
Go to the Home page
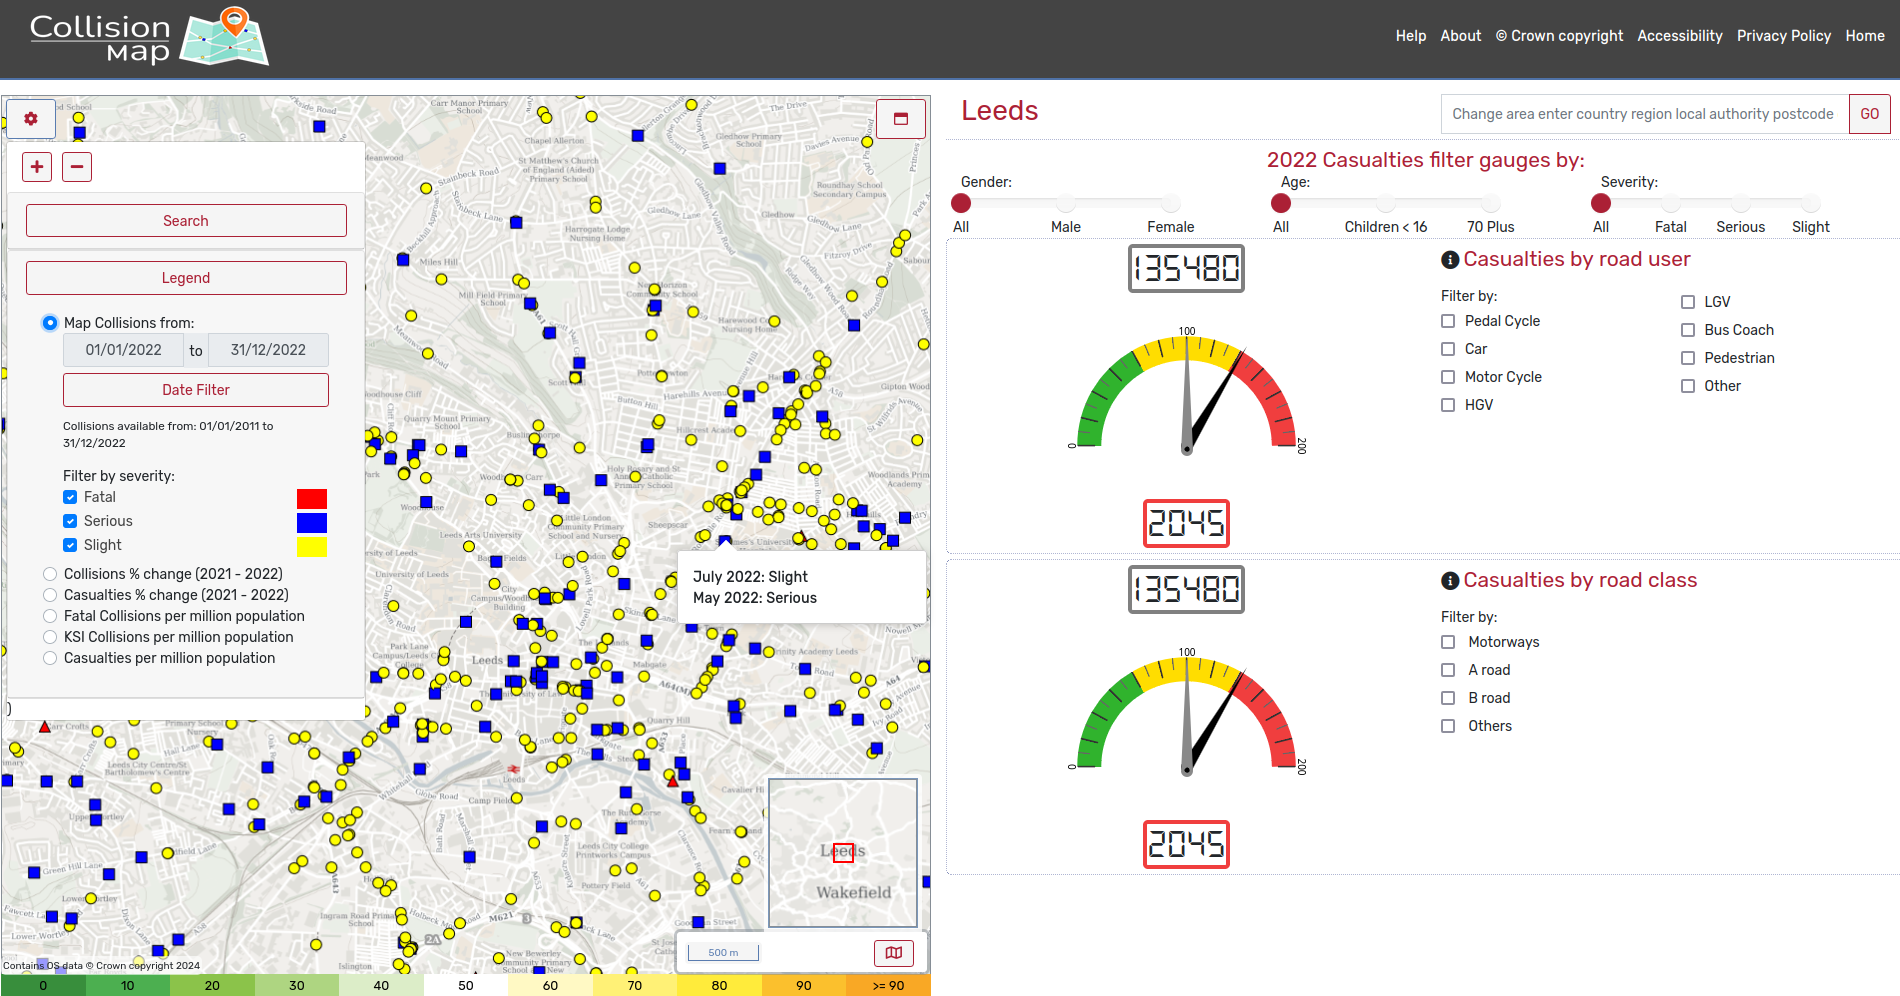[x=1865, y=36]
